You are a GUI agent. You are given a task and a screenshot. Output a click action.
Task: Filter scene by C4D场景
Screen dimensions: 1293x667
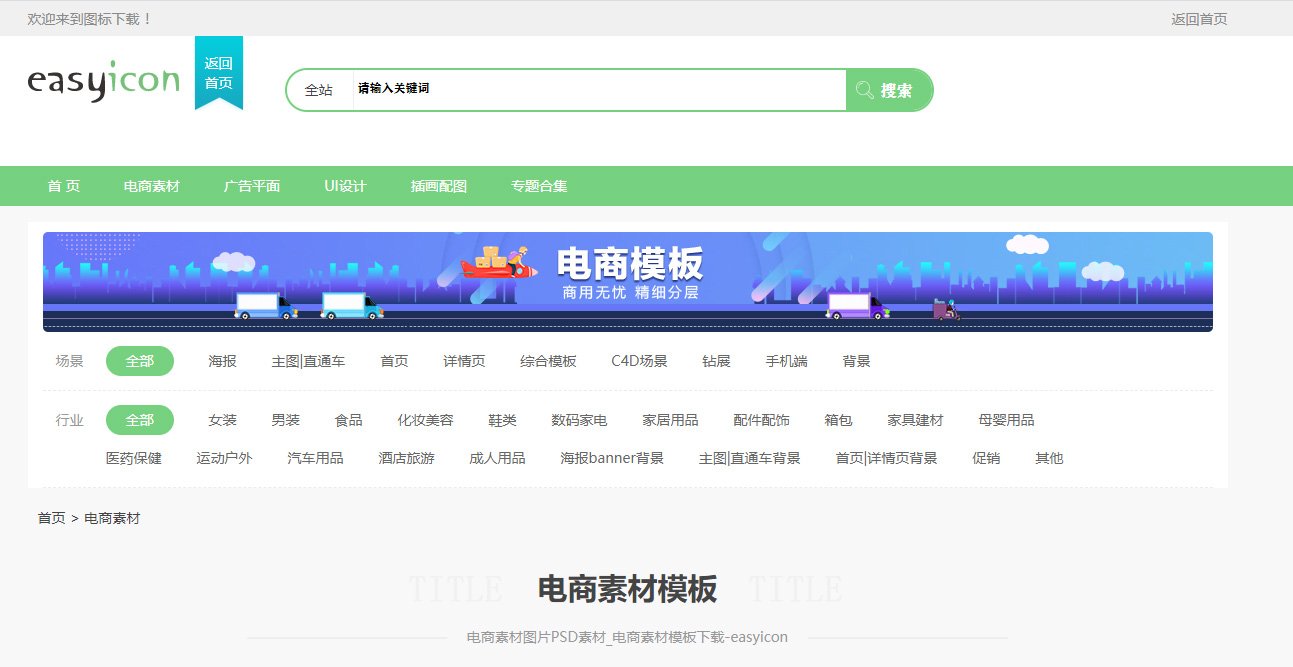(639, 361)
